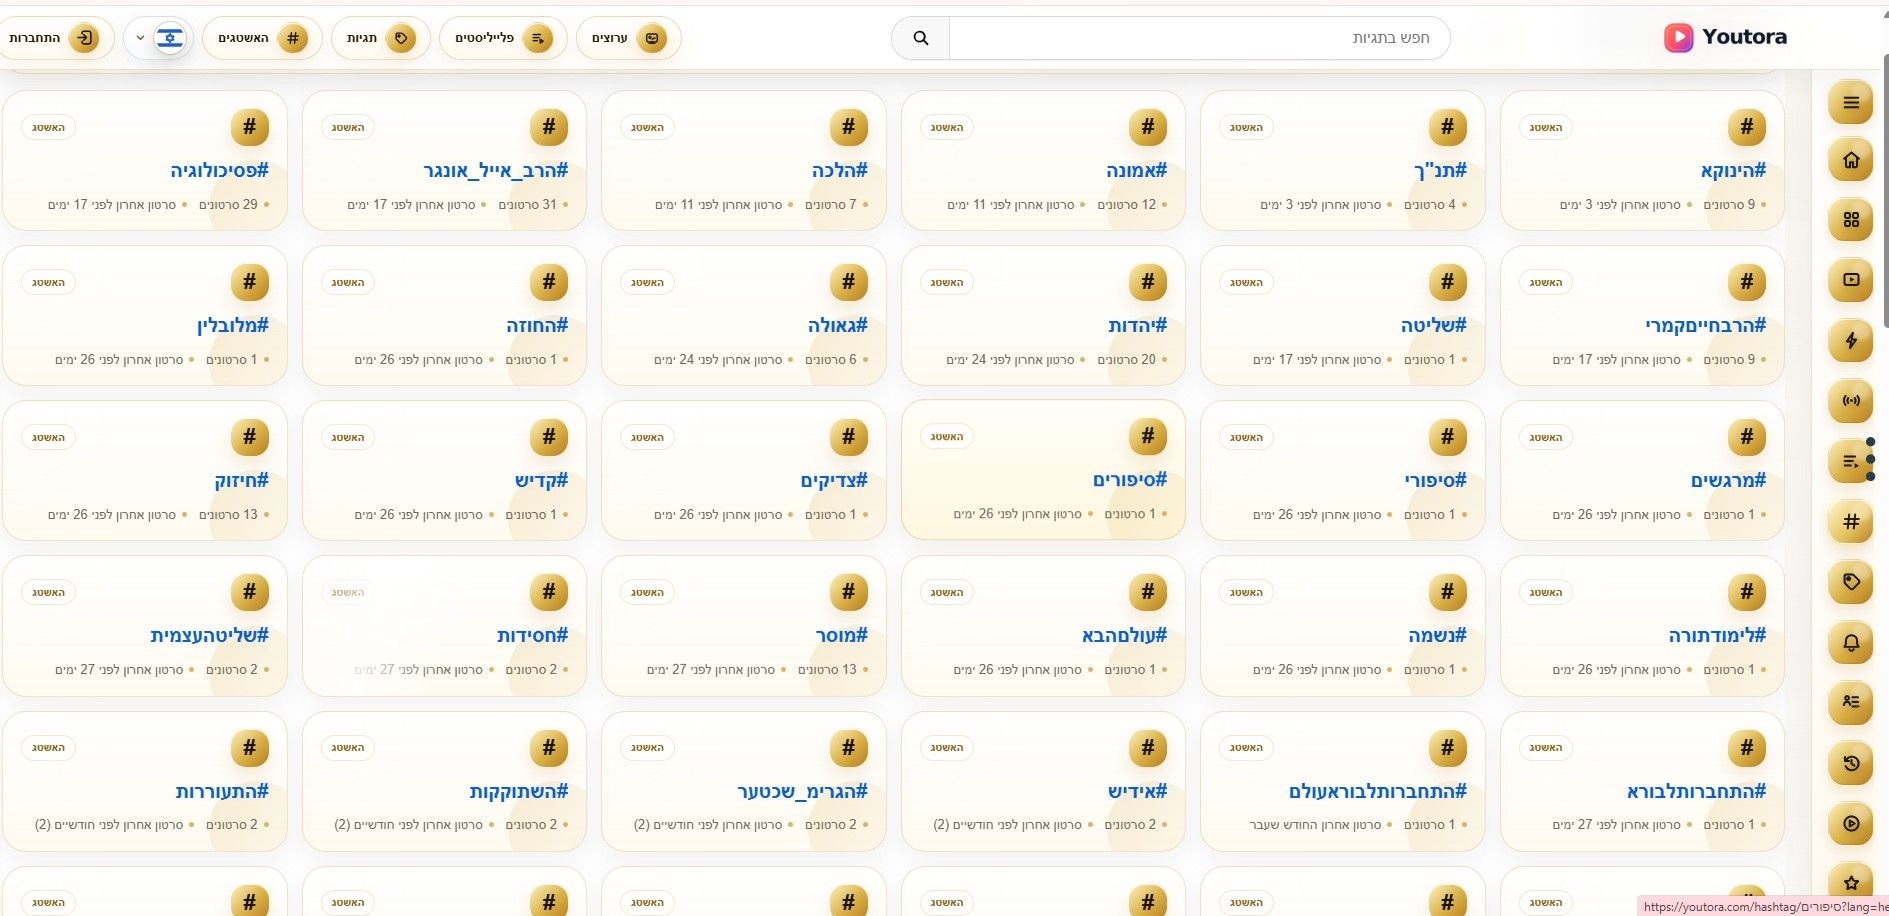
Task: Open the #התעוררות hashtag link
Action: pyautogui.click(x=222, y=792)
